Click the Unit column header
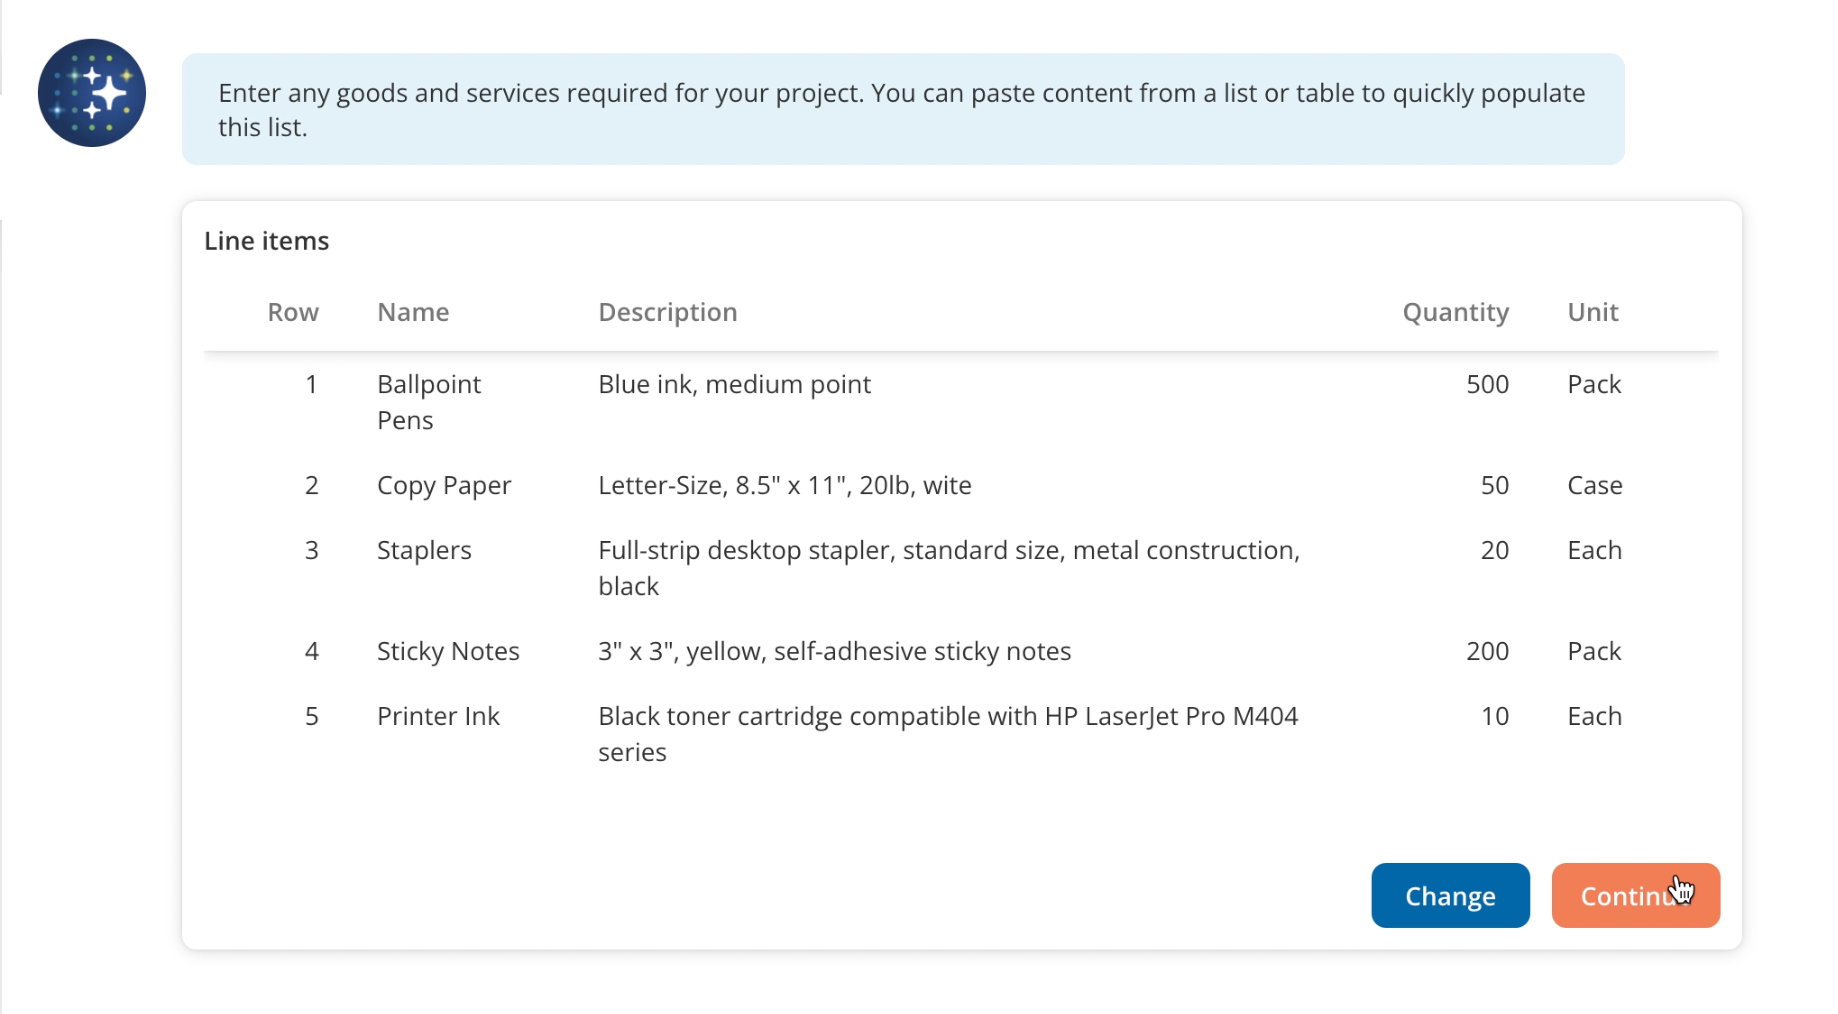 point(1592,312)
